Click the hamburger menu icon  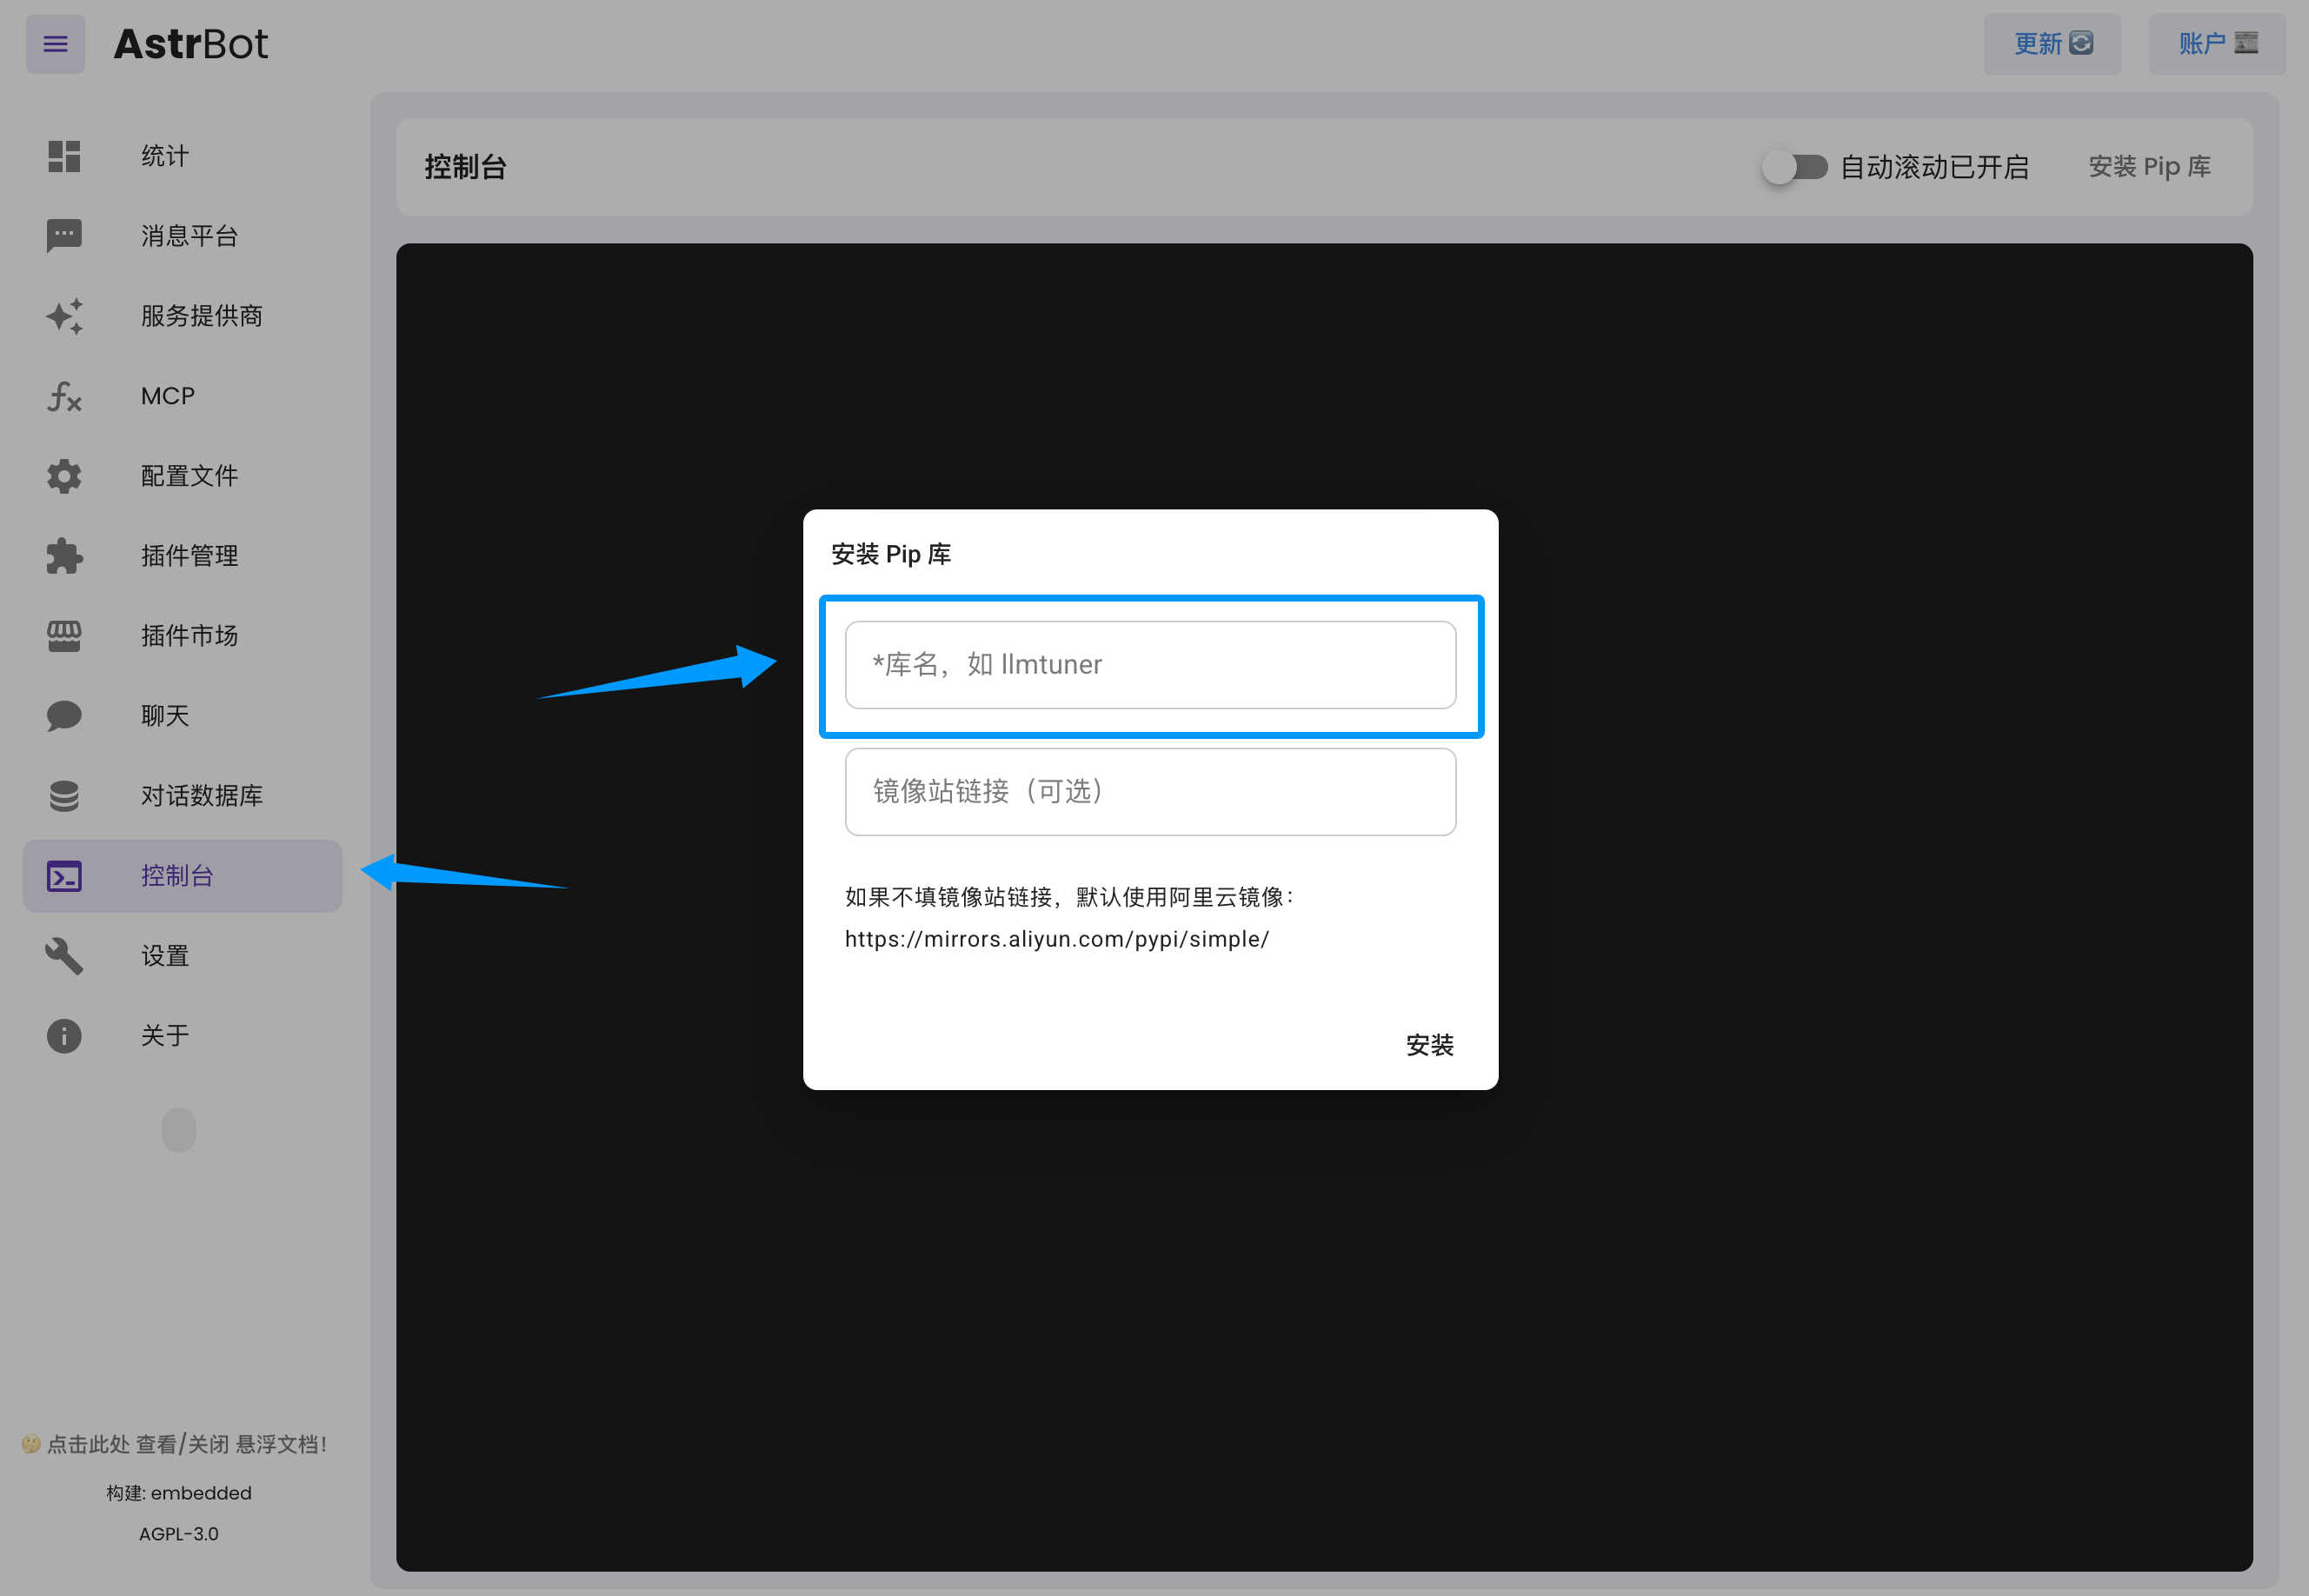coord(55,44)
